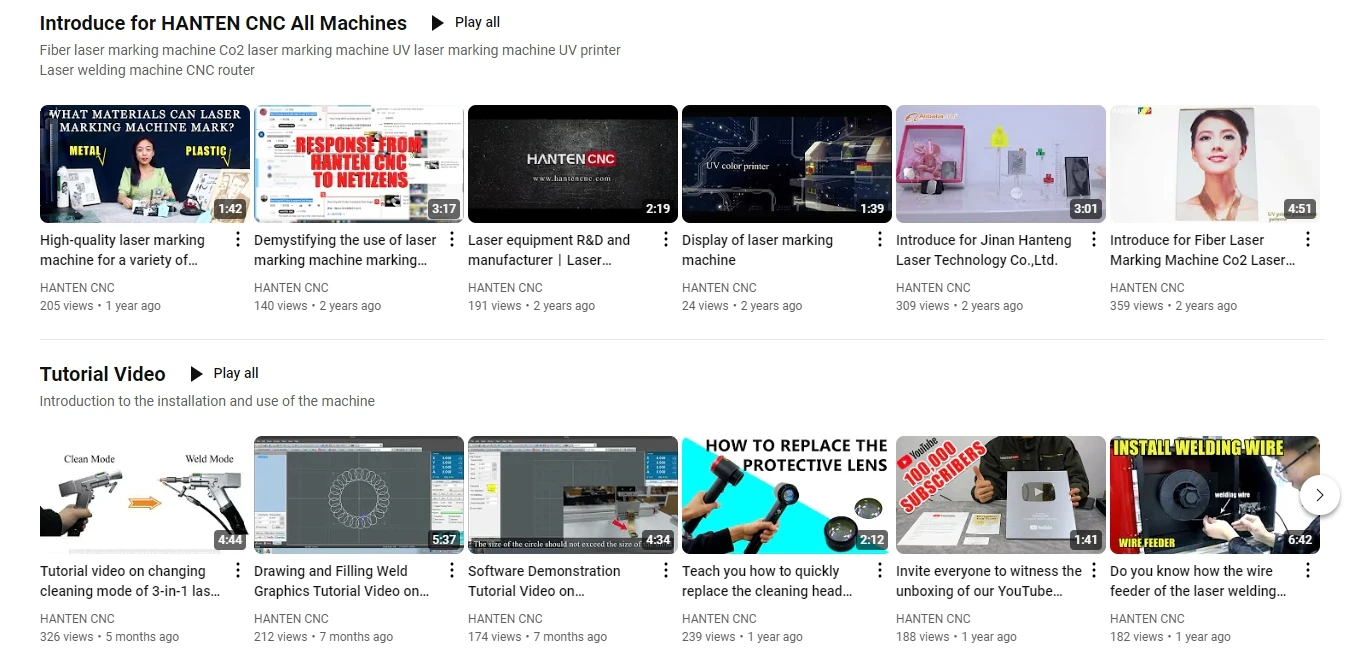This screenshot has width=1351, height=664.
Task: Open title 'Do you know how the wire feeder'
Action: click(x=1199, y=581)
